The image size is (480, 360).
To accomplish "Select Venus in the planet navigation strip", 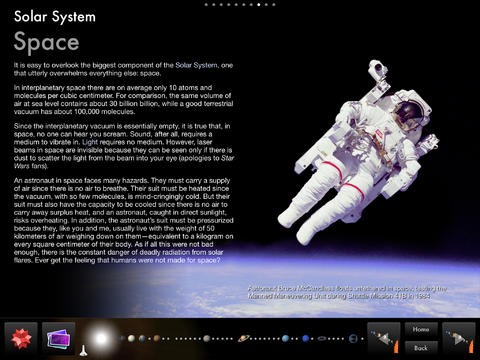I will pyautogui.click(x=131, y=338).
